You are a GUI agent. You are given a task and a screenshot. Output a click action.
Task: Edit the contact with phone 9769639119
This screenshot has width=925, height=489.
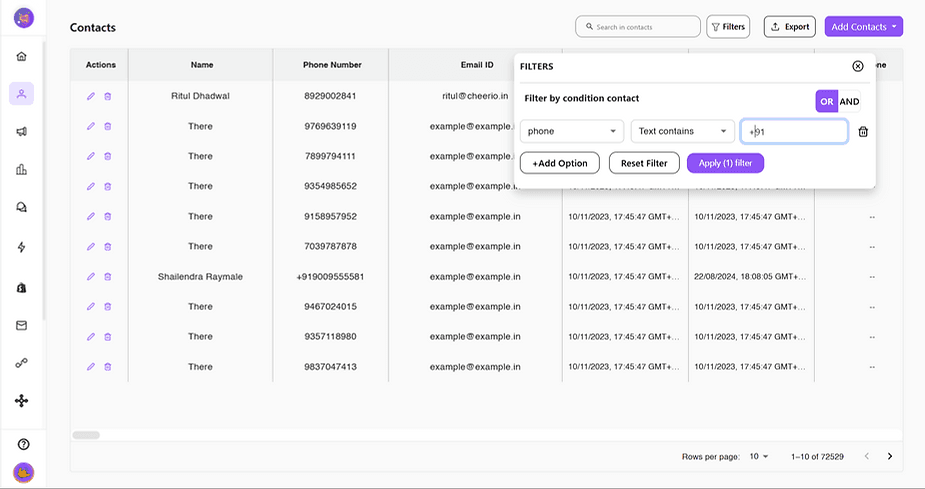coord(91,126)
